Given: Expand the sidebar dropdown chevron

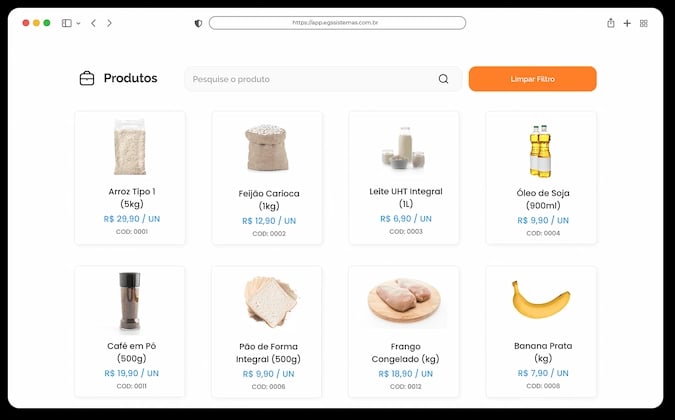Looking at the screenshot, I should pos(78,24).
